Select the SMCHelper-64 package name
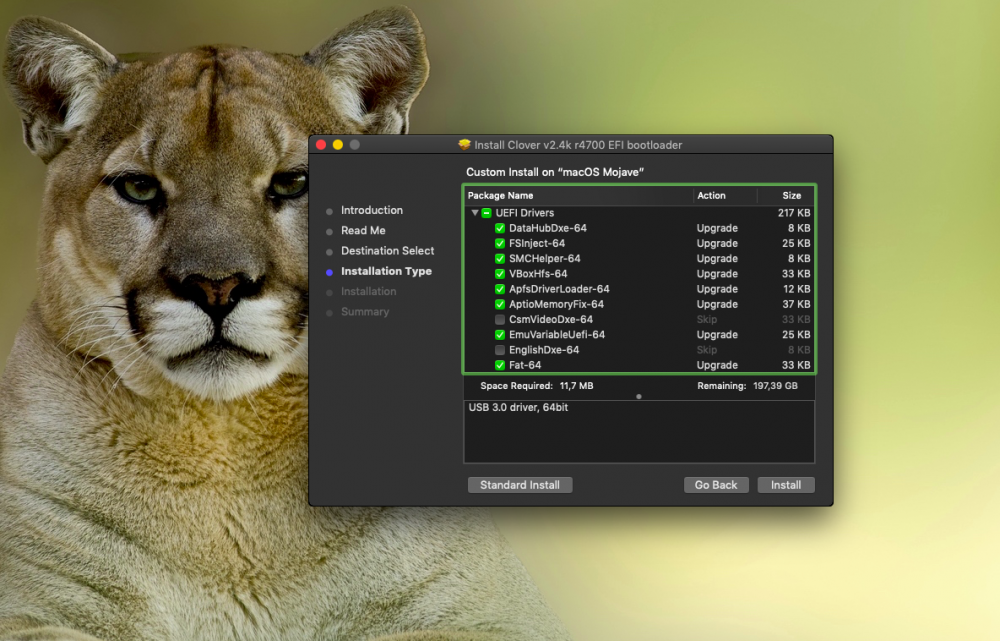 click(545, 259)
